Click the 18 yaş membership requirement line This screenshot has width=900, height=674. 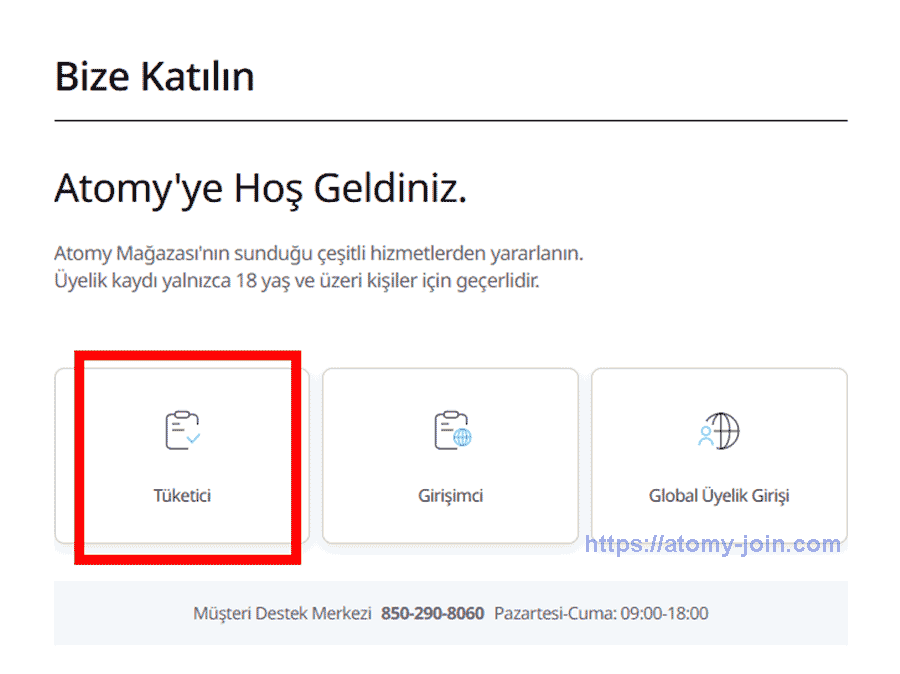296,281
